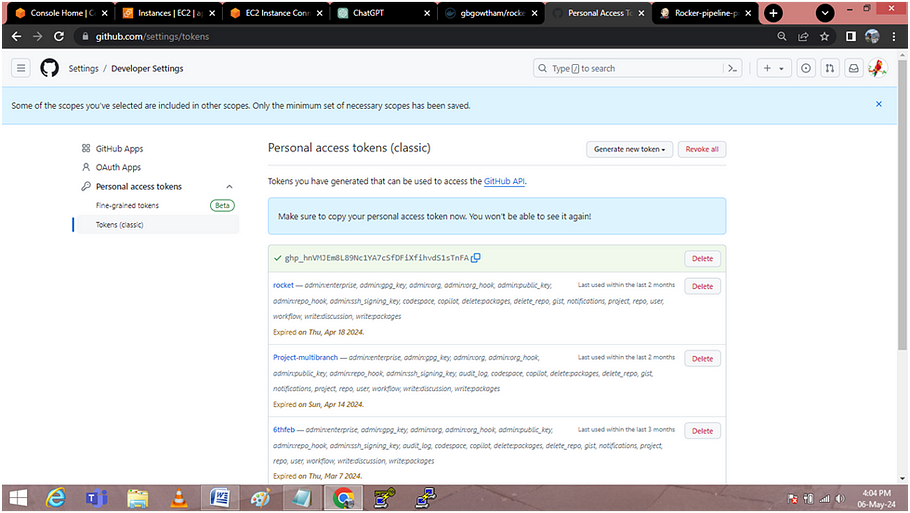Delete the Project-multibranch token
Image resolution: width=910 pixels, height=513 pixels.
(702, 359)
